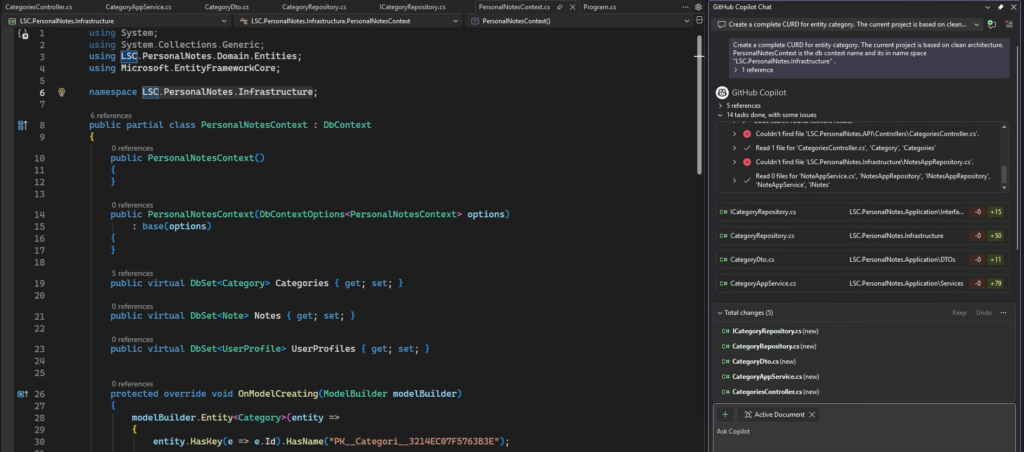Click the code editor vertical scrollbar
1024x452 pixels.
pyautogui.click(x=699, y=105)
